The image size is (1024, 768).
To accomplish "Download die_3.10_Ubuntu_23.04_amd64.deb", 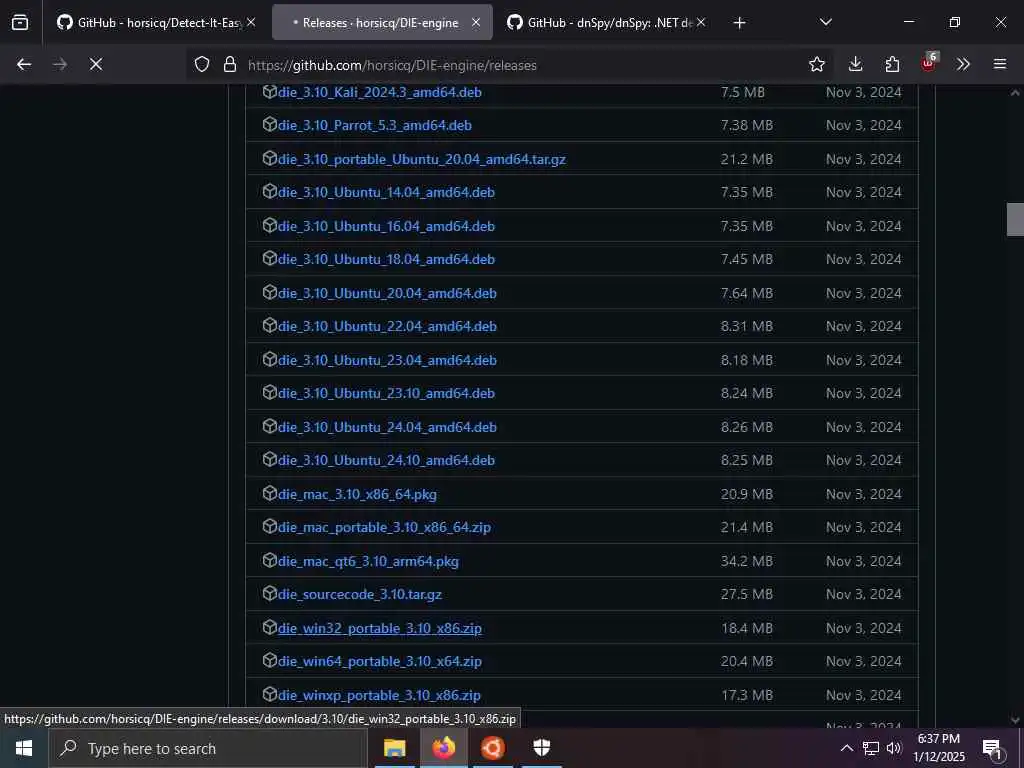I will click(387, 360).
